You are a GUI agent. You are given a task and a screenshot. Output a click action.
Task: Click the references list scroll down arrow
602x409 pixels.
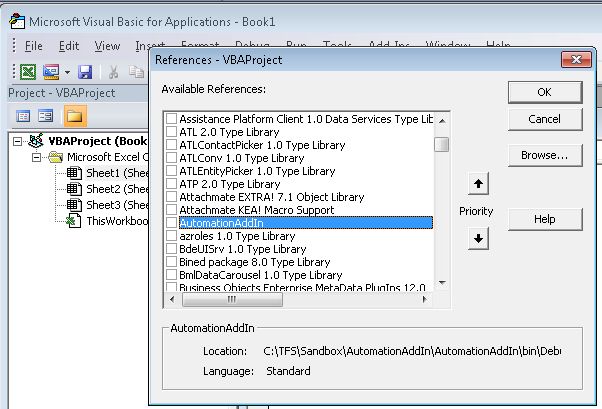pos(442,283)
